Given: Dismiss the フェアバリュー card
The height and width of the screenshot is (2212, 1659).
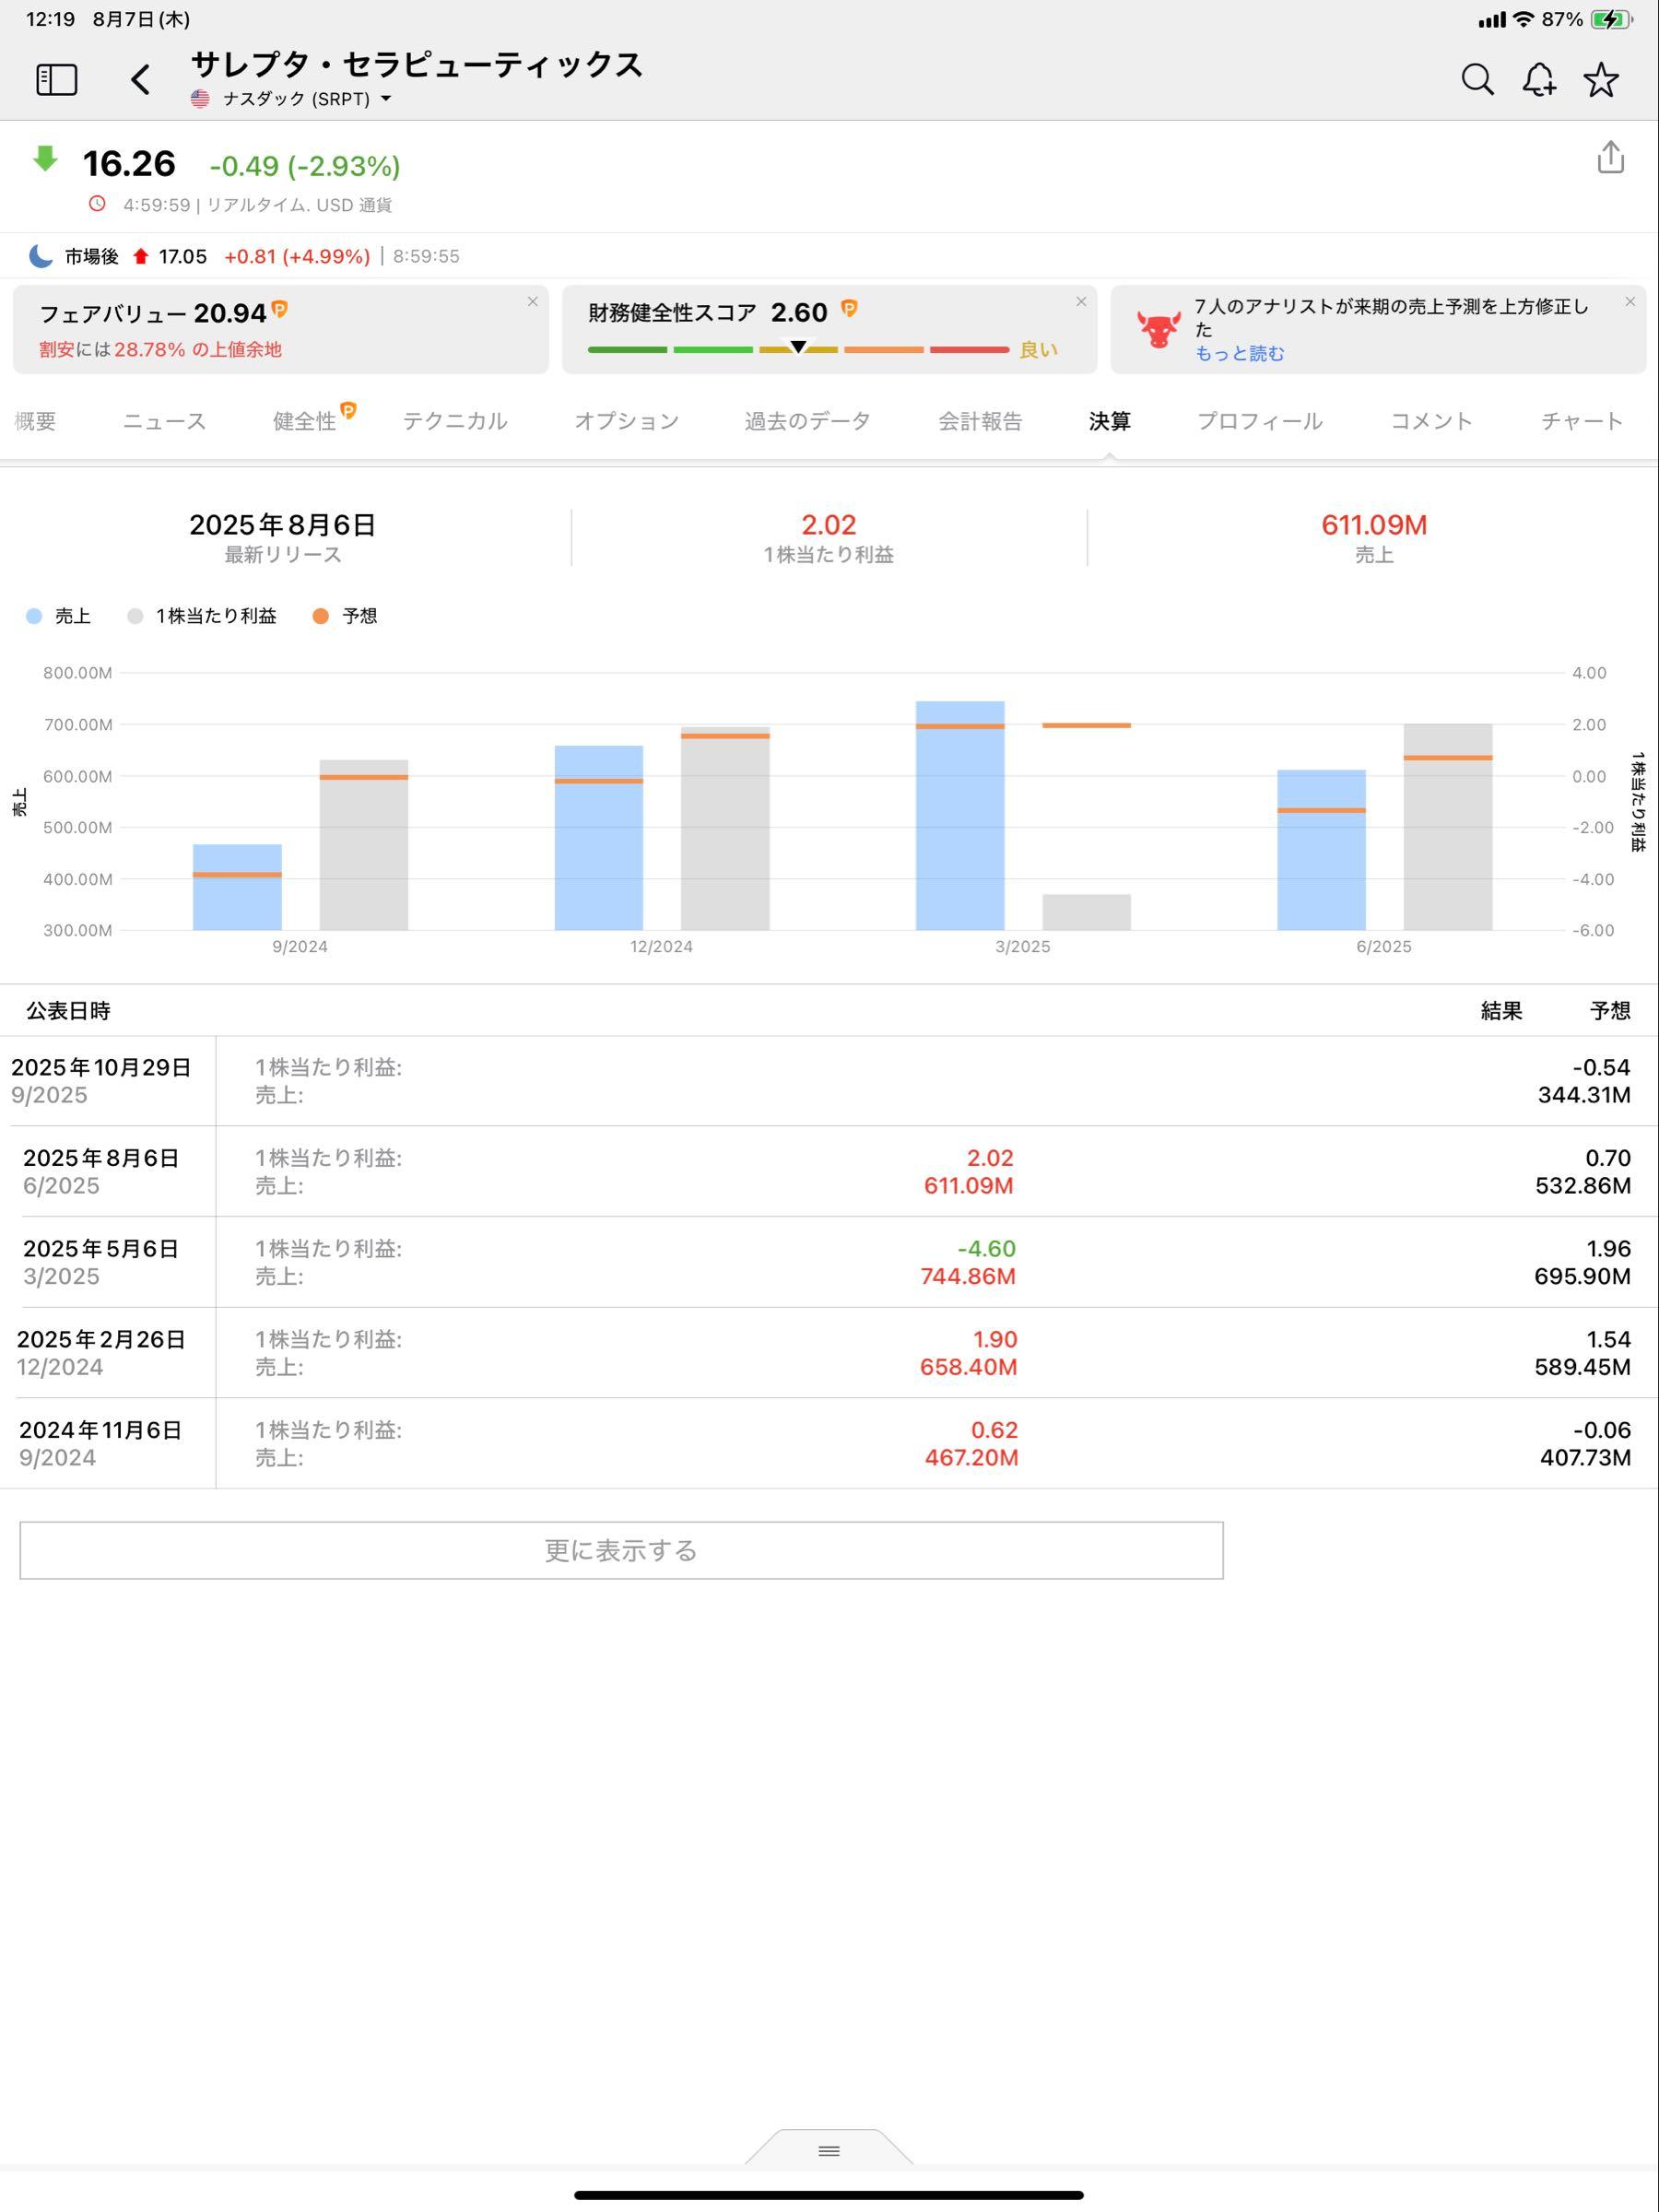Looking at the screenshot, I should pos(532,302).
